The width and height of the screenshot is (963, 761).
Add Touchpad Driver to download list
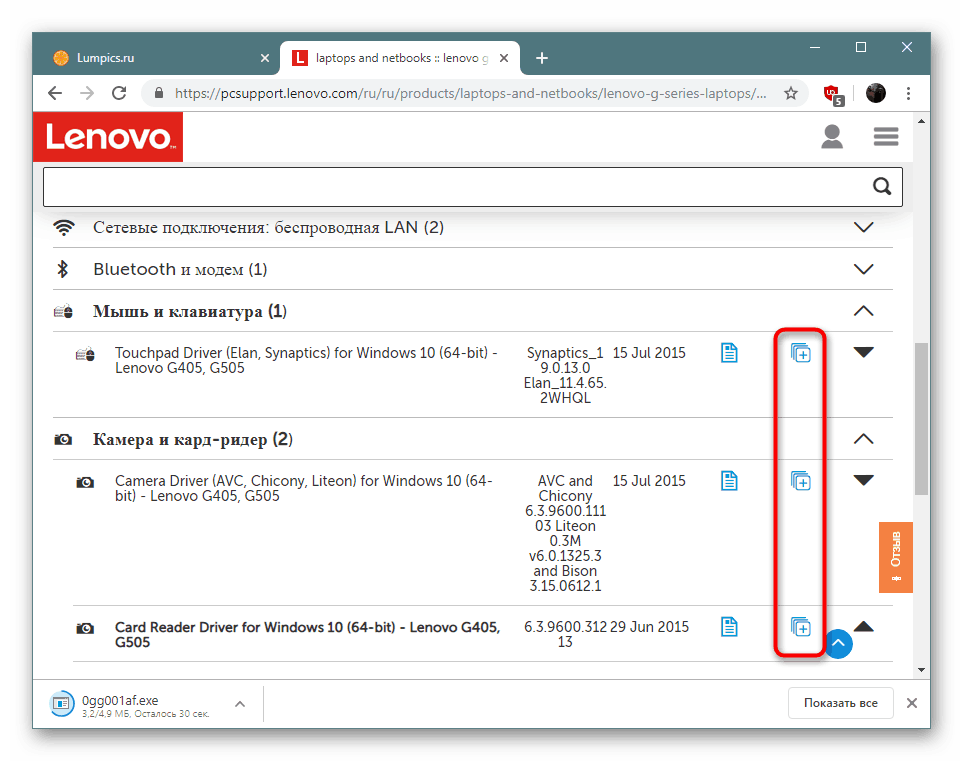pyautogui.click(x=801, y=353)
